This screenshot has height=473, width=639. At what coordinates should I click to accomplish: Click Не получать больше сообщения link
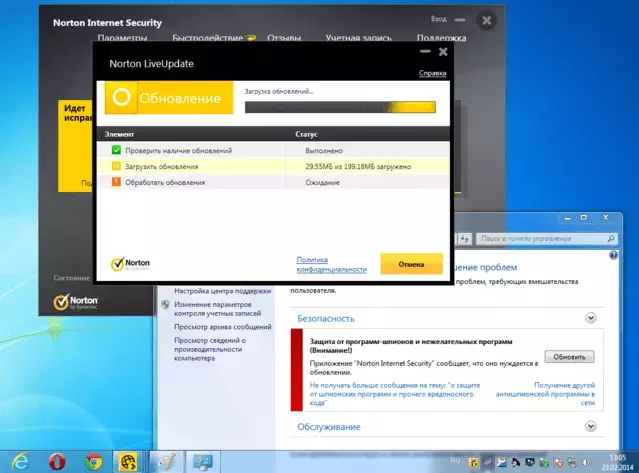(395, 394)
